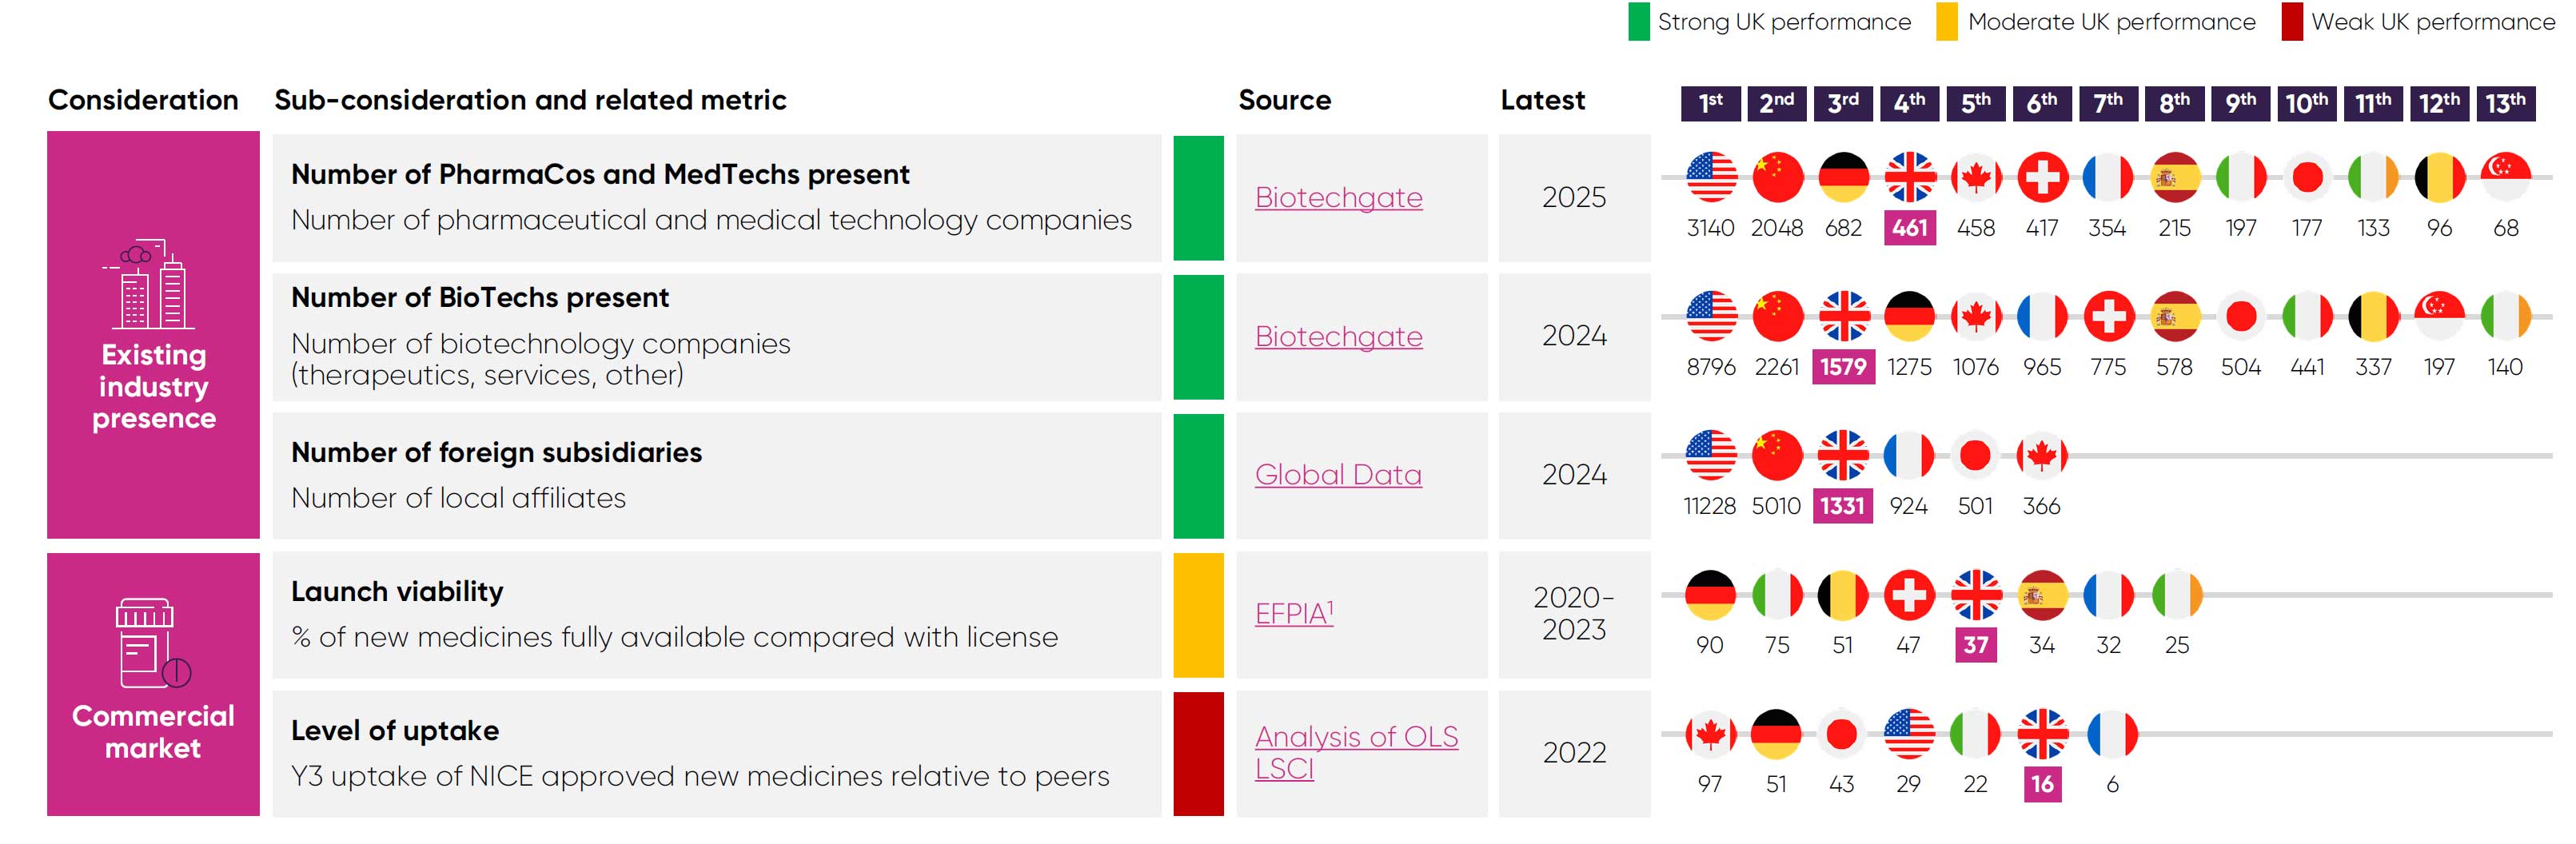Open the Biotechgate link in the PharmaCos row
Viewport: 2576px width, 844px height.
point(1338,198)
